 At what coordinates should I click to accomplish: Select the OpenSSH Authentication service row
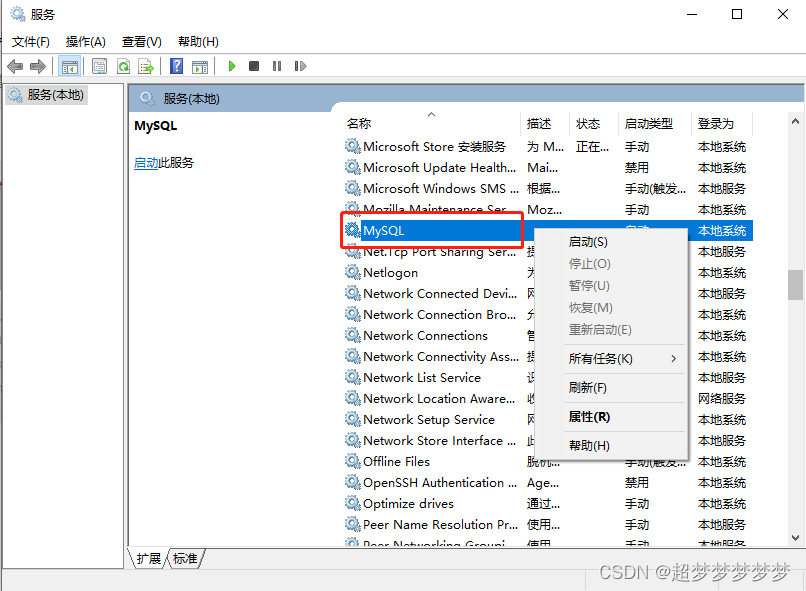(x=548, y=483)
